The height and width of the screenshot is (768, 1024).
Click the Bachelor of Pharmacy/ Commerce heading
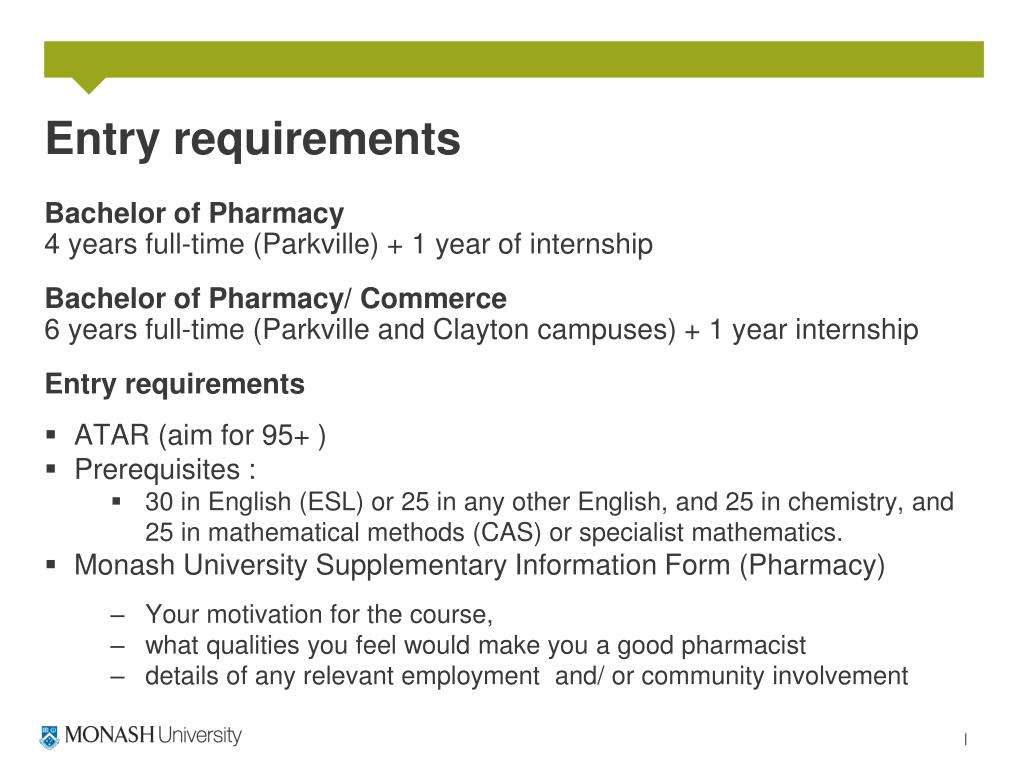pos(276,298)
